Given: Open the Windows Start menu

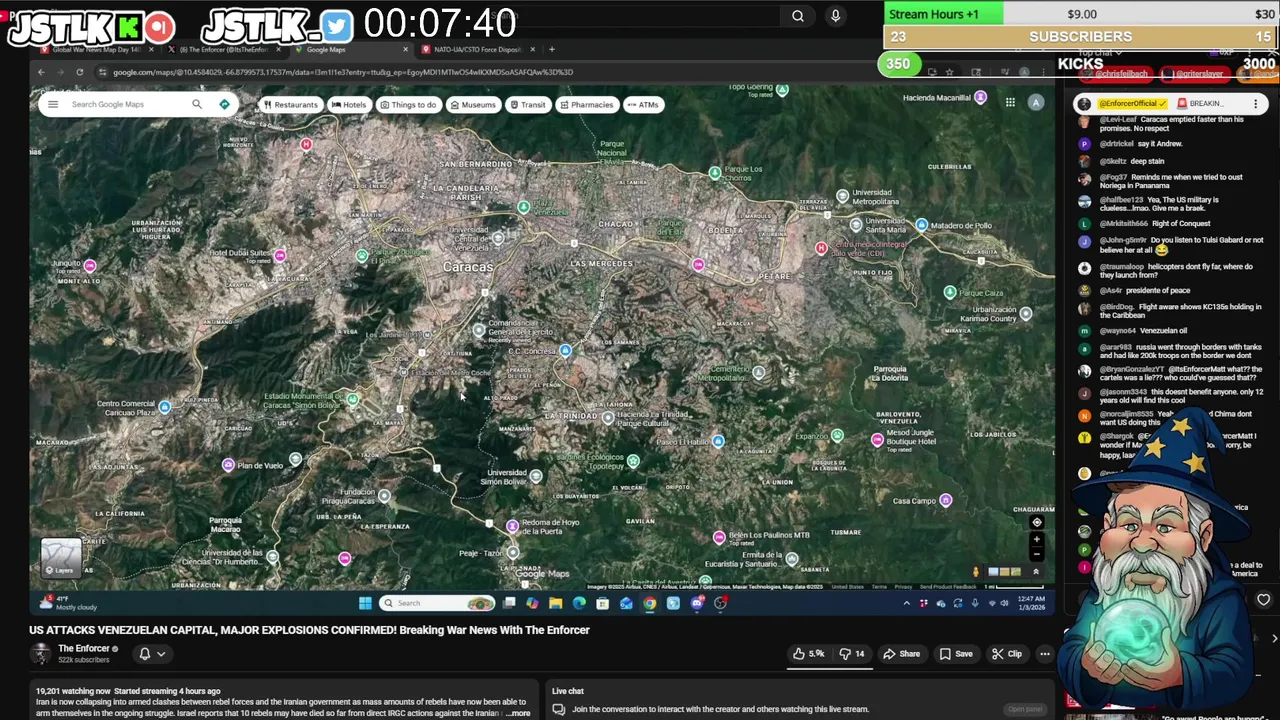Looking at the screenshot, I should coord(365,603).
